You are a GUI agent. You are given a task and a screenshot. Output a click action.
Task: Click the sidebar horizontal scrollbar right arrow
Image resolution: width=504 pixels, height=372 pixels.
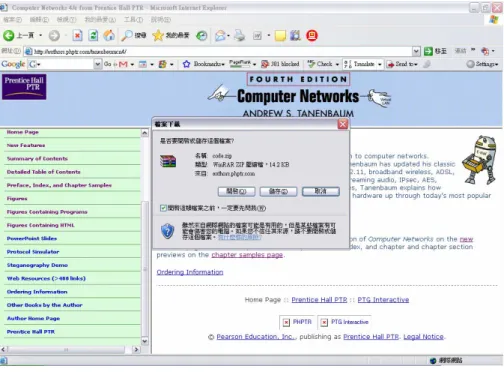click(136, 350)
